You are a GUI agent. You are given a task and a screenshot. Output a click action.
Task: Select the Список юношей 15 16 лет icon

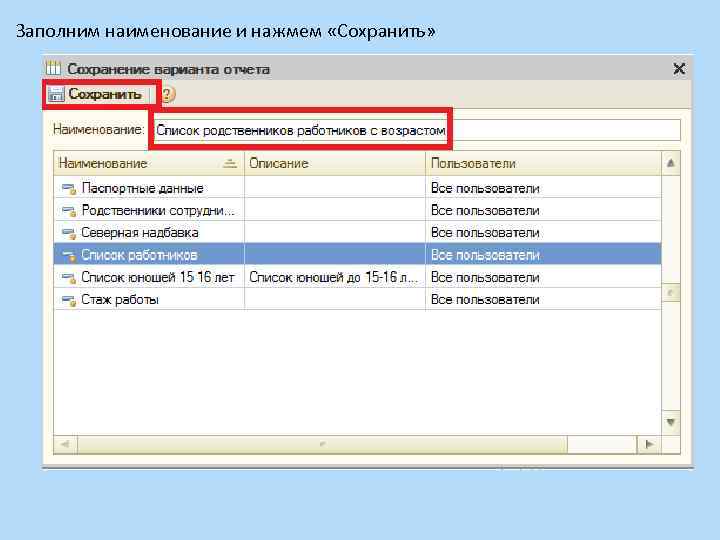69,278
